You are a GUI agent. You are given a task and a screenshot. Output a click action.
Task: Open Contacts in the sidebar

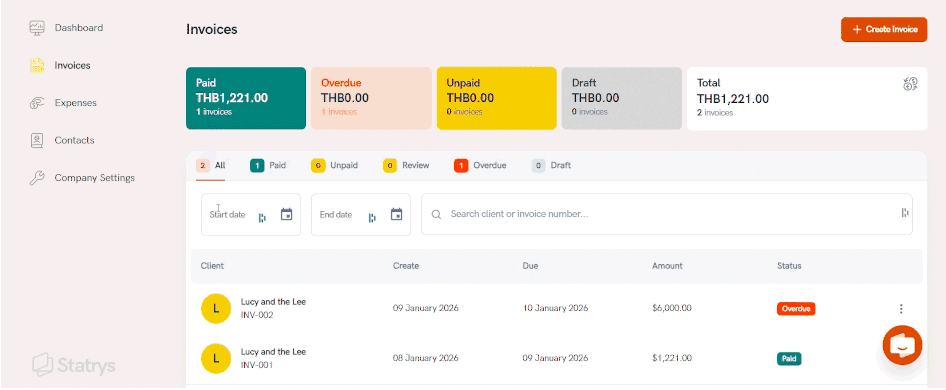click(74, 140)
